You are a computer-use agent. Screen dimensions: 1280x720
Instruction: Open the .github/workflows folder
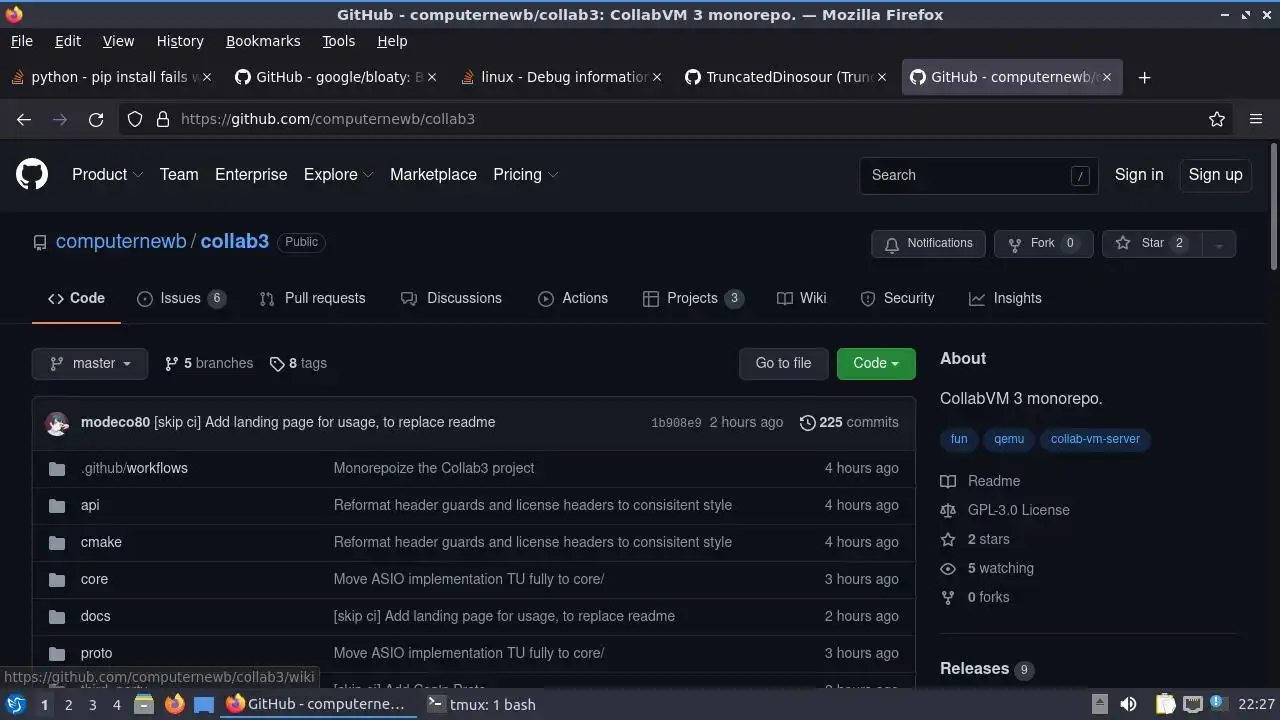(x=134, y=468)
